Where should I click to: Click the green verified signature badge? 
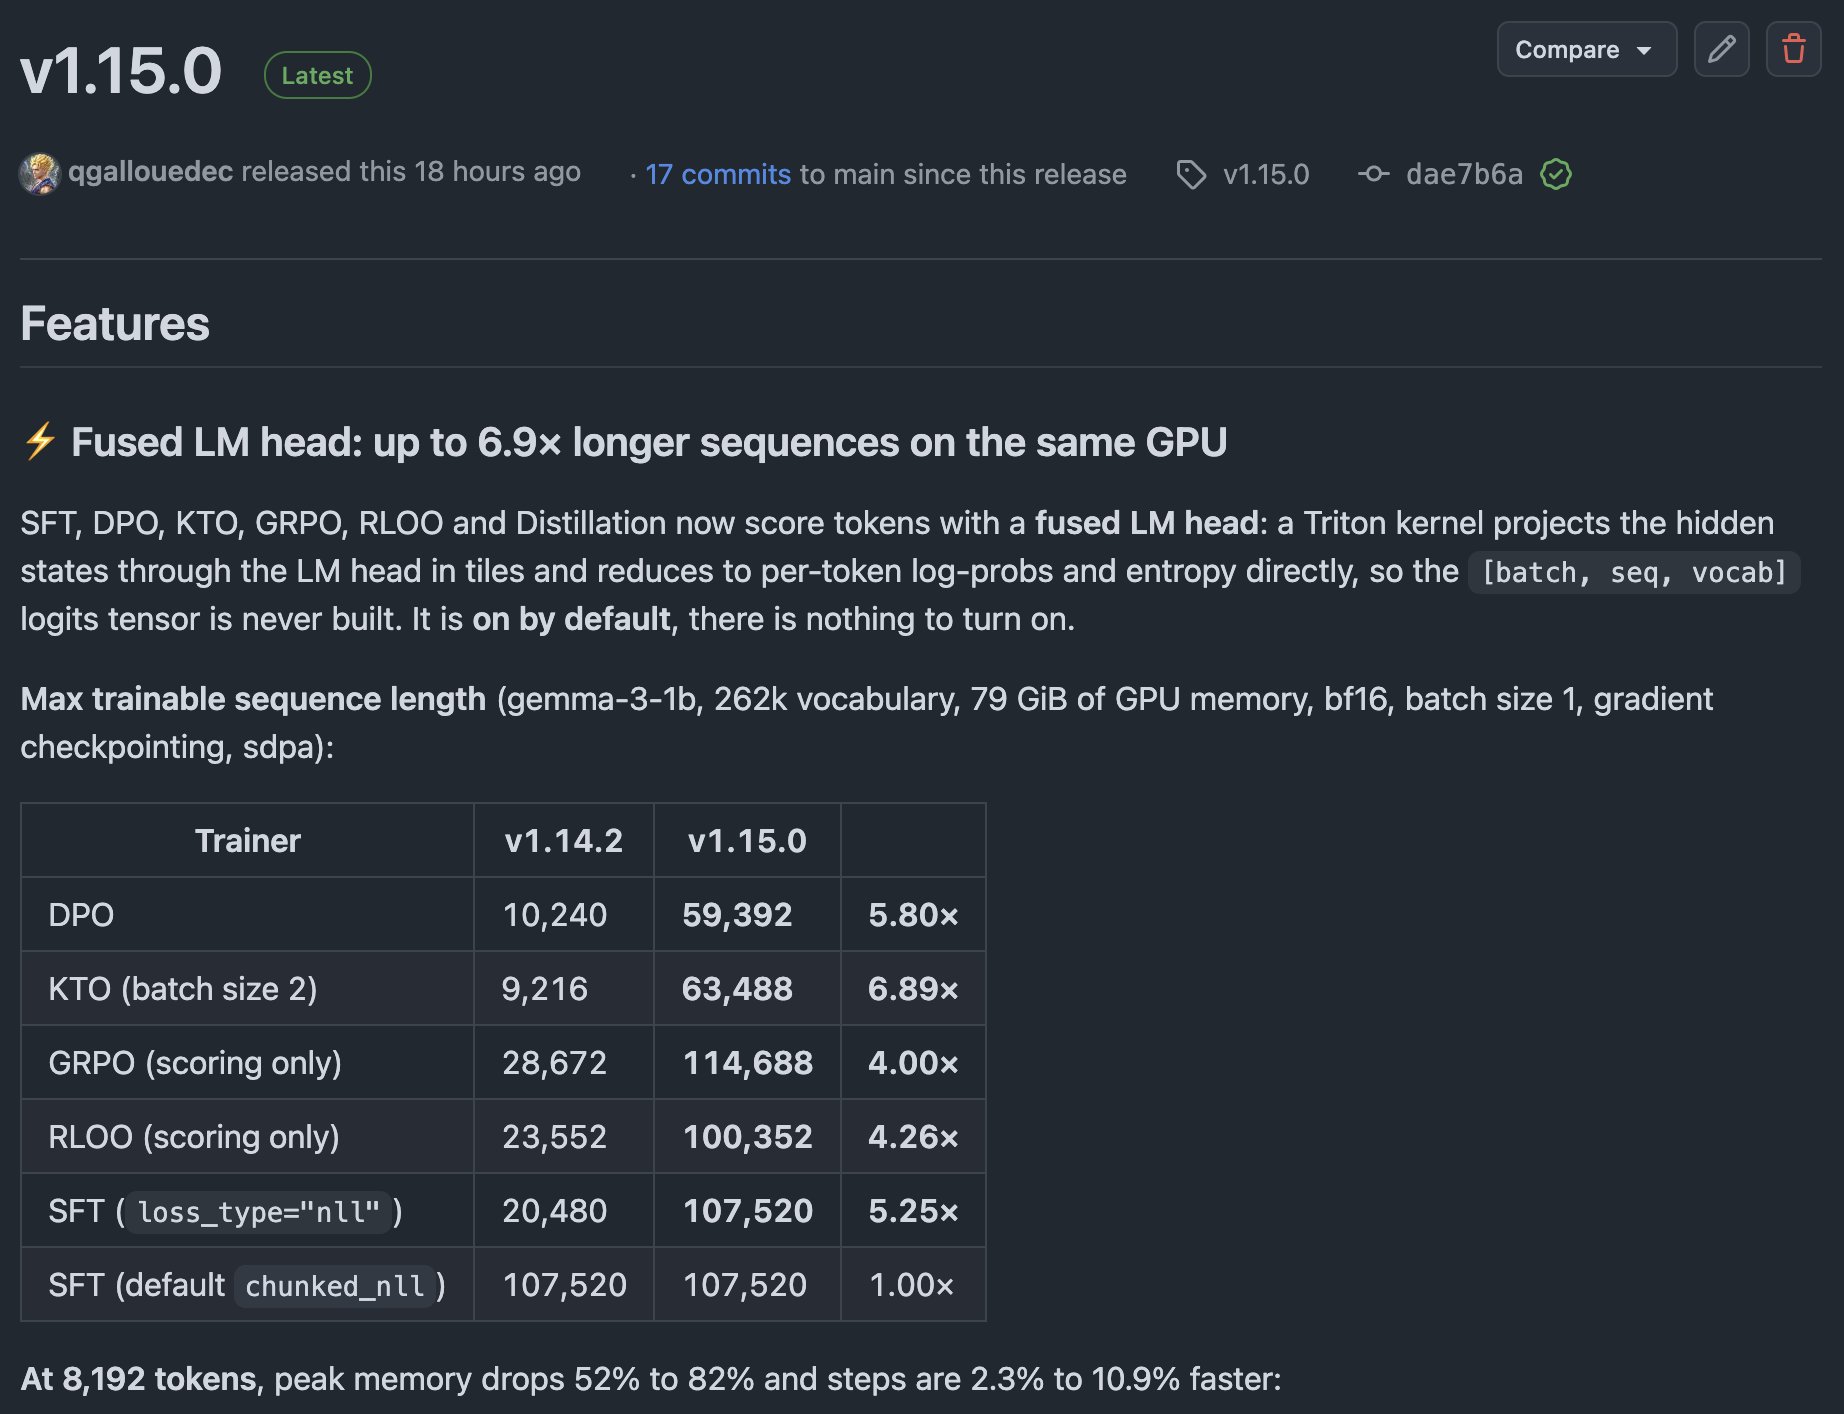coord(1556,174)
